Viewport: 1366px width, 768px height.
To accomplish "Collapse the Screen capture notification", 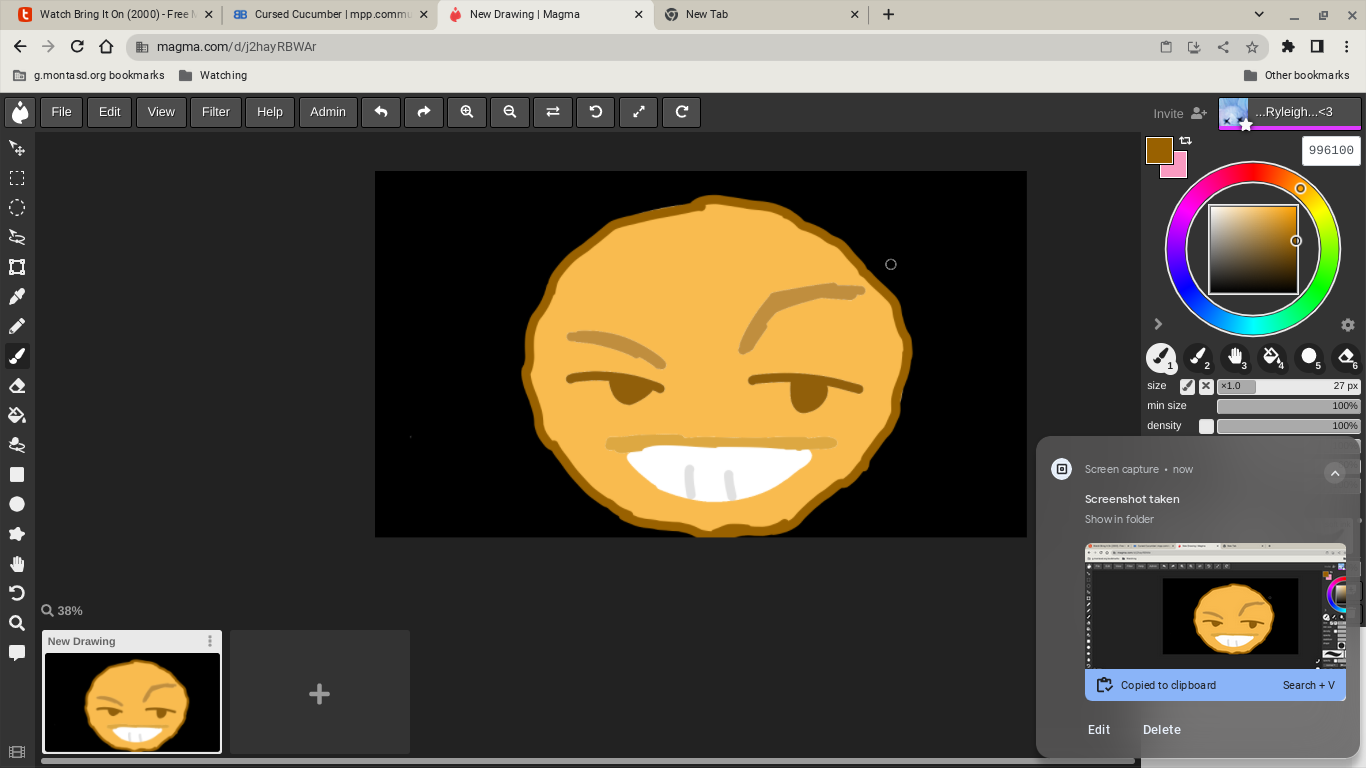I will pyautogui.click(x=1335, y=473).
